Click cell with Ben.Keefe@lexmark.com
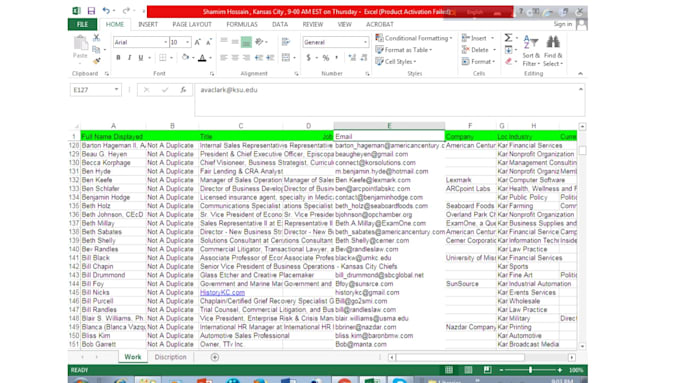The image size is (680, 383). (389, 180)
